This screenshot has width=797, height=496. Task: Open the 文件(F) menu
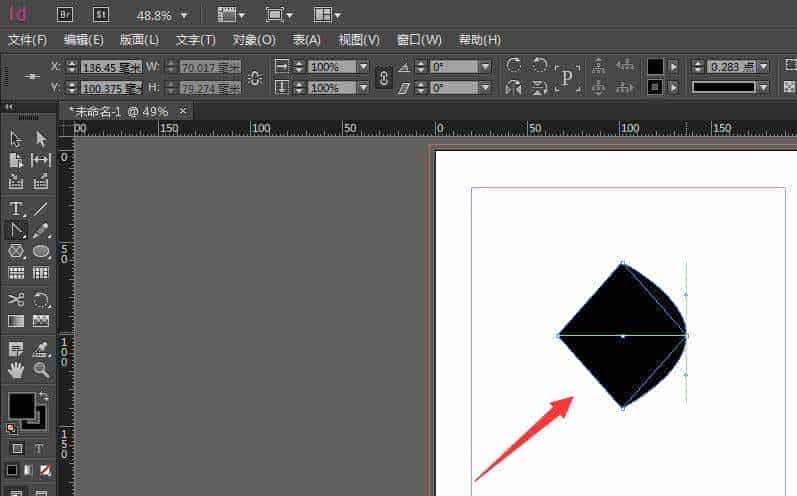pos(27,40)
